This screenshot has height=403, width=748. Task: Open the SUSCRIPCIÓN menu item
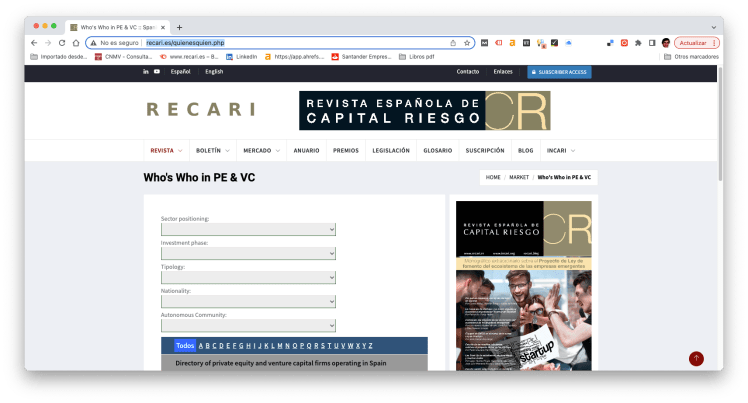tap(485, 151)
